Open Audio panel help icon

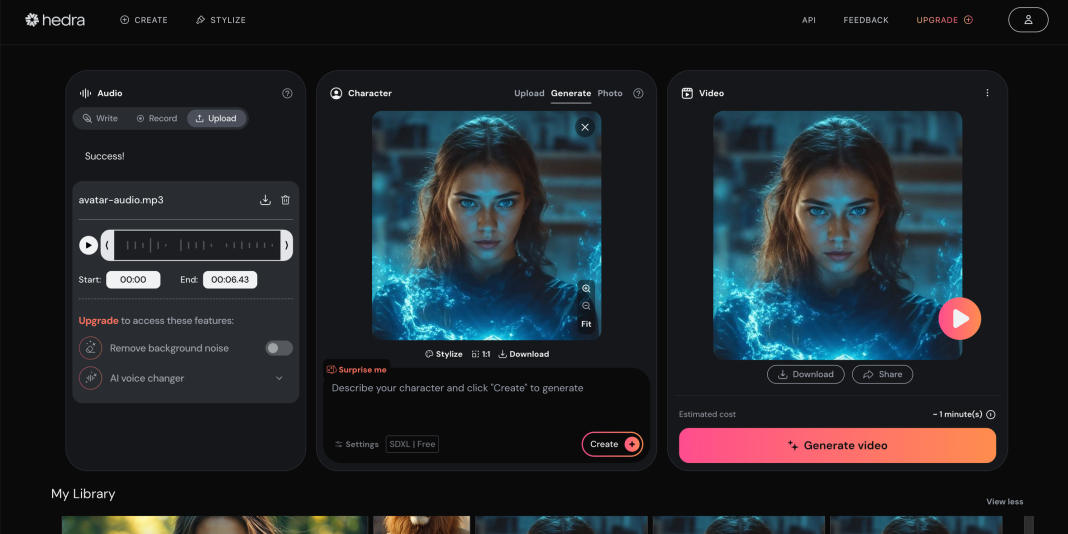[287, 93]
